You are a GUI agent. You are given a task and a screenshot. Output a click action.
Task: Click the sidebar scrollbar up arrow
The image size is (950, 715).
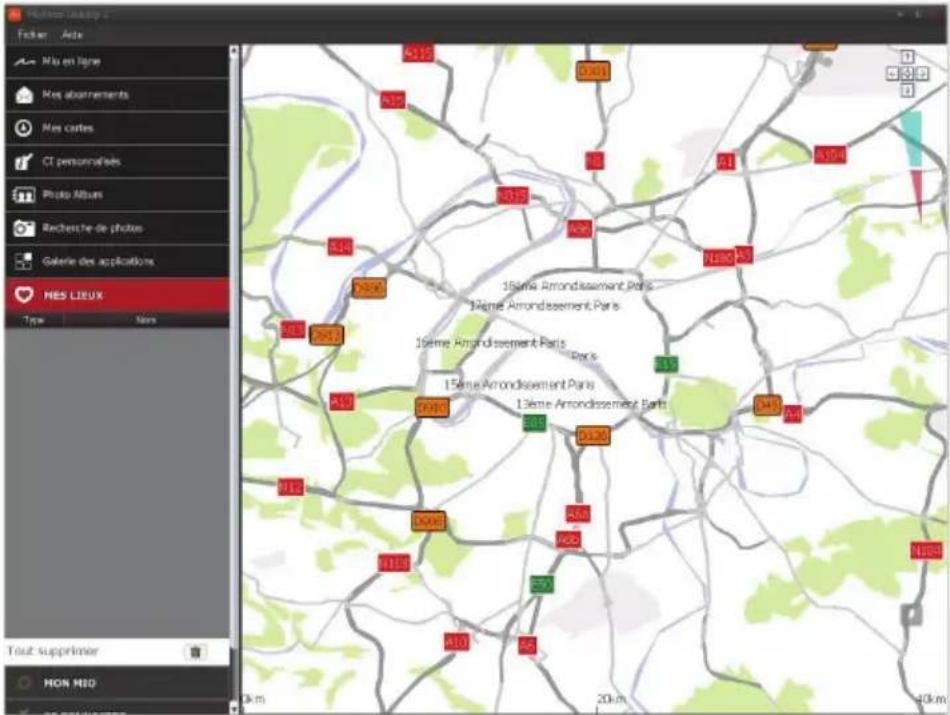(x=234, y=51)
